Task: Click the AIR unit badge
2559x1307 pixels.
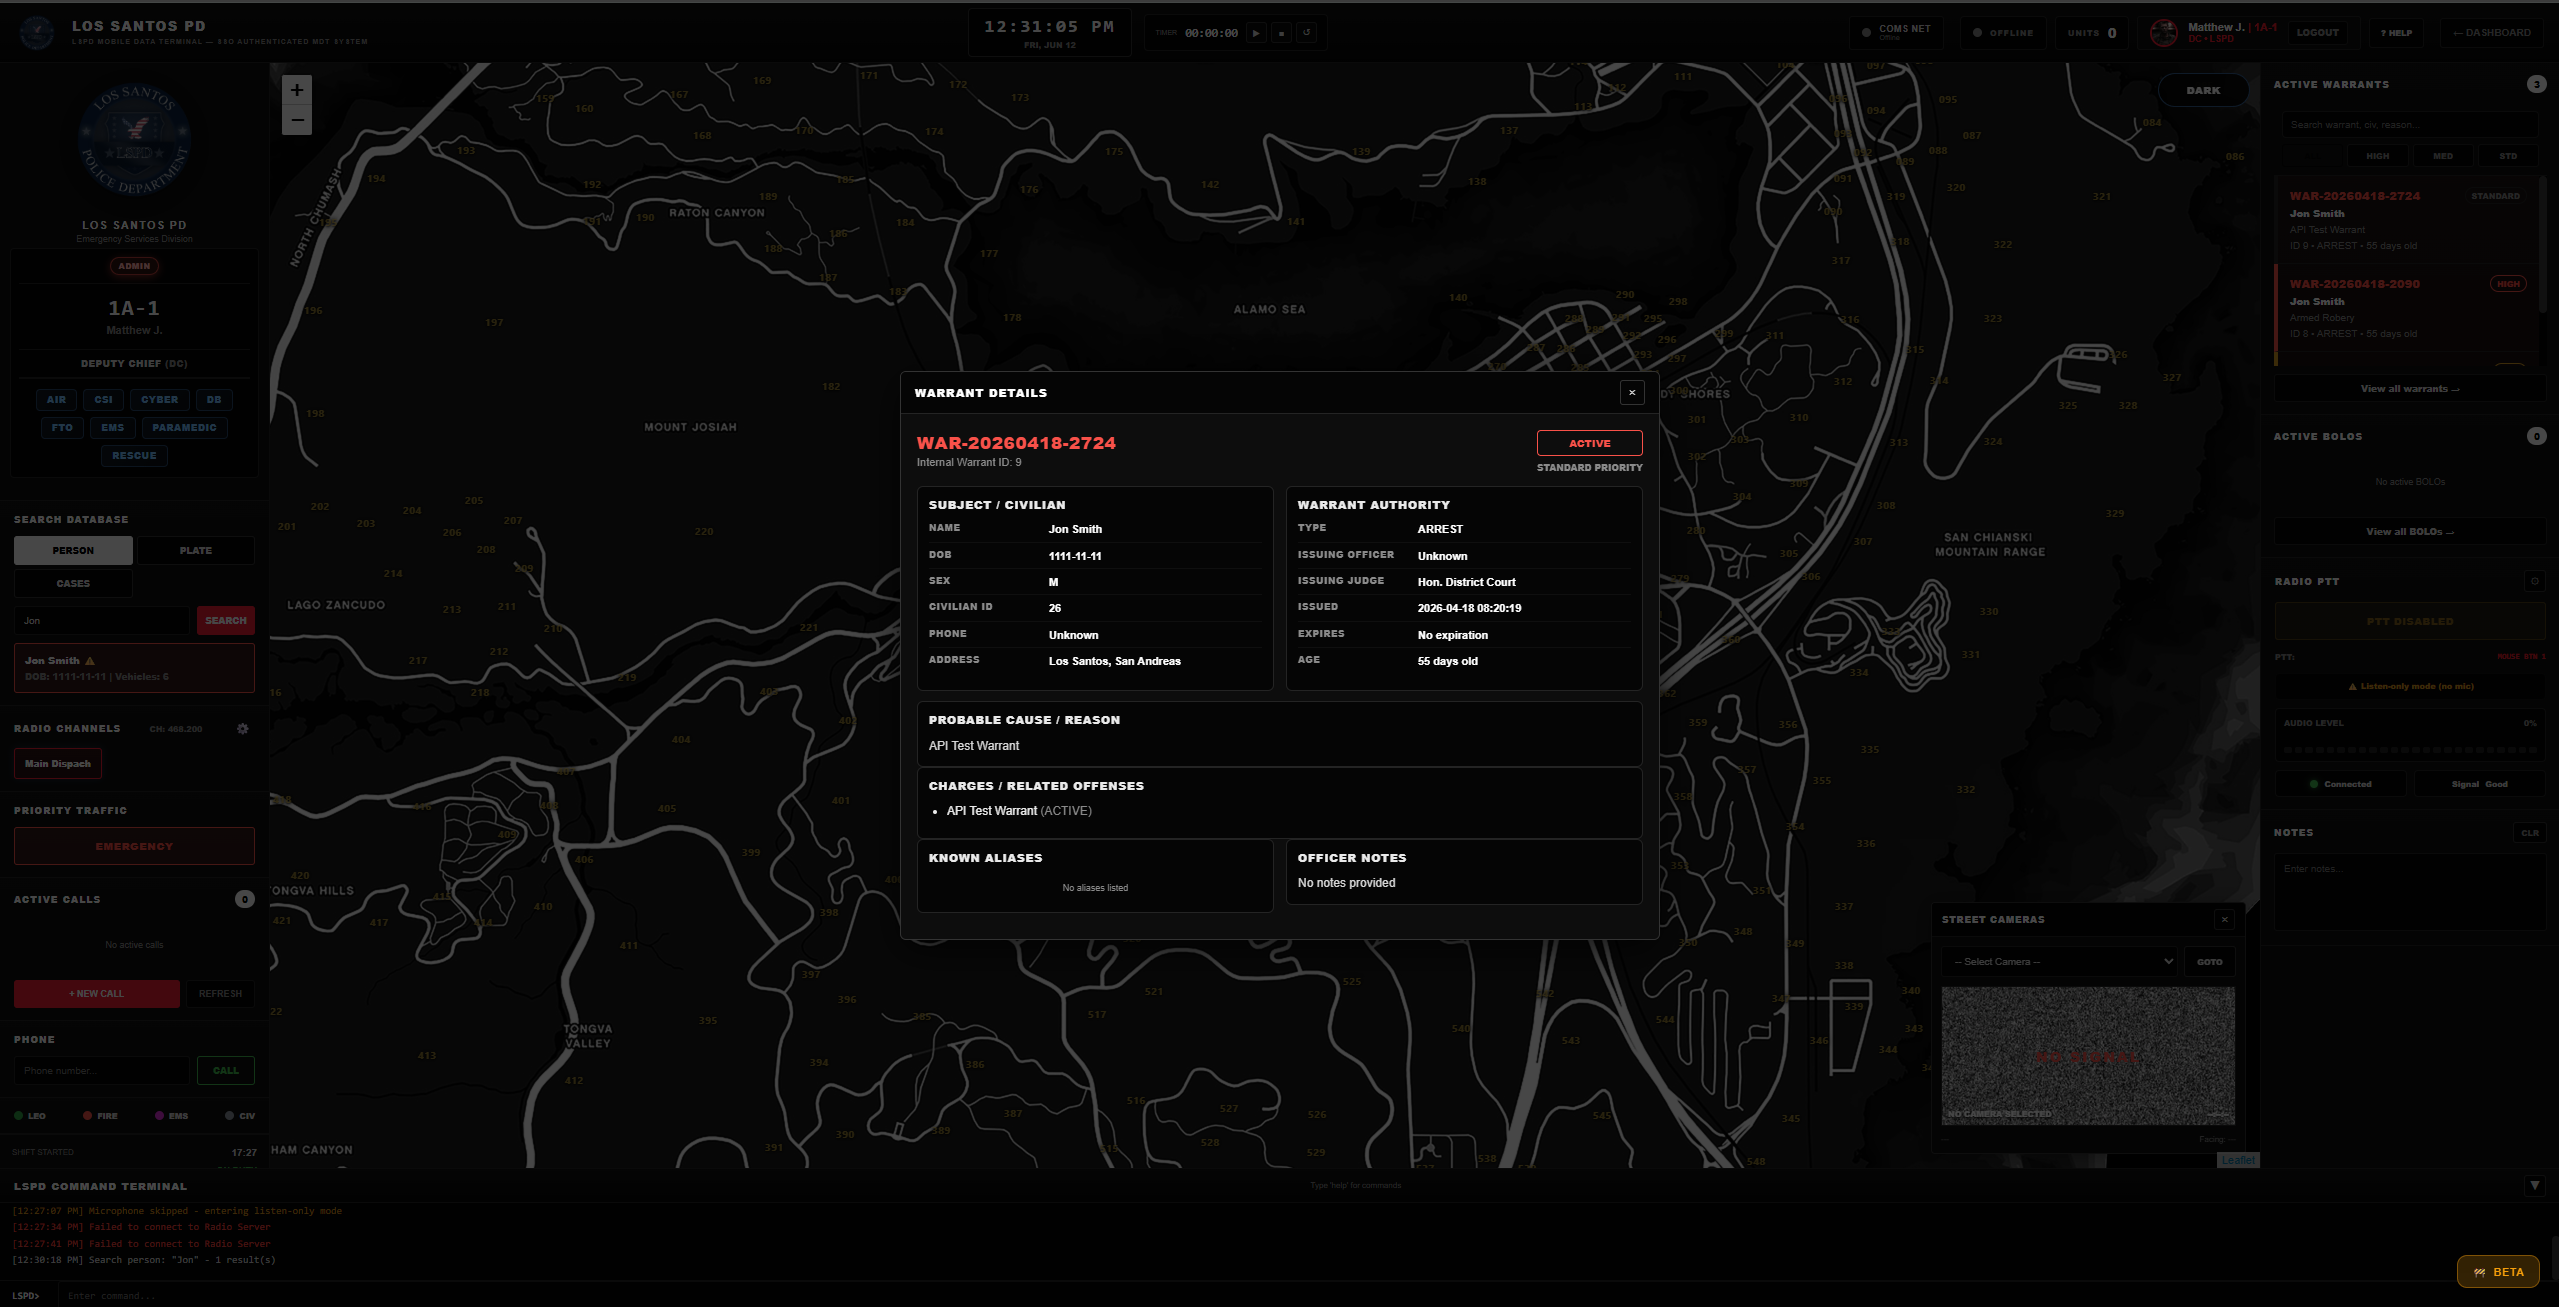Action: tap(56, 399)
